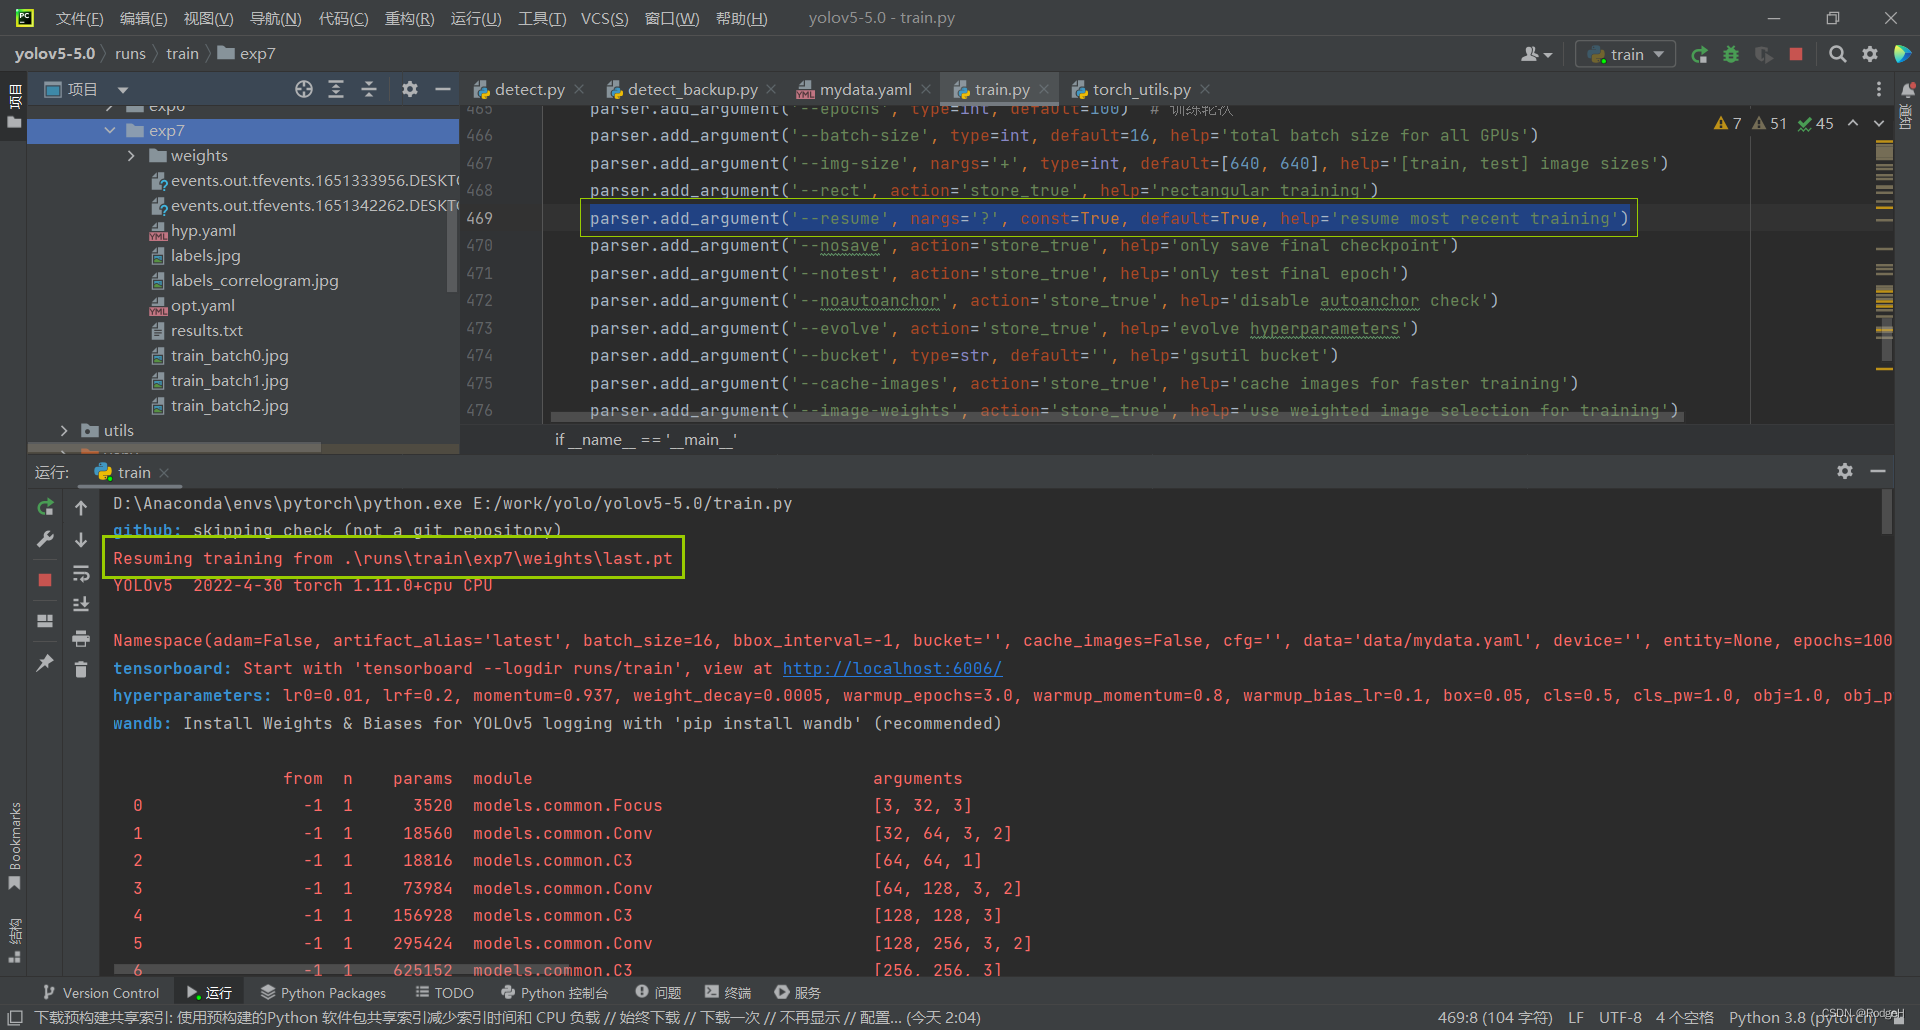Collapse the exp7 folder
This screenshot has width=1920, height=1030.
coord(110,130)
